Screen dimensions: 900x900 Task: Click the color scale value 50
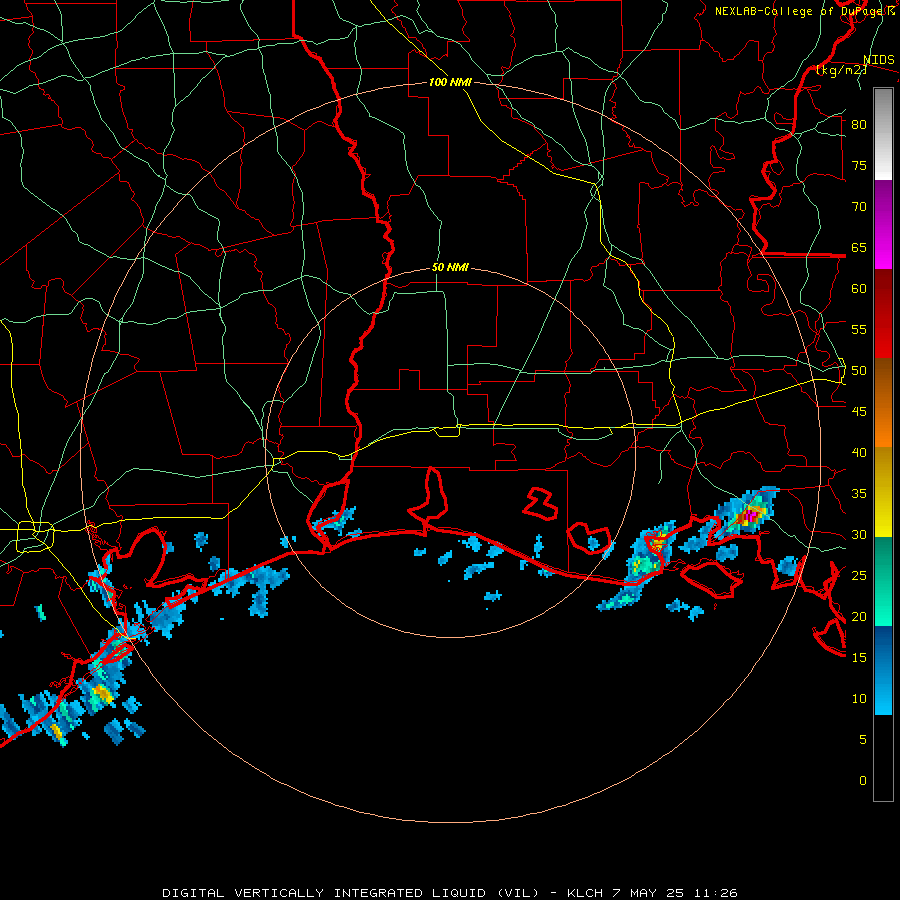pos(859,371)
